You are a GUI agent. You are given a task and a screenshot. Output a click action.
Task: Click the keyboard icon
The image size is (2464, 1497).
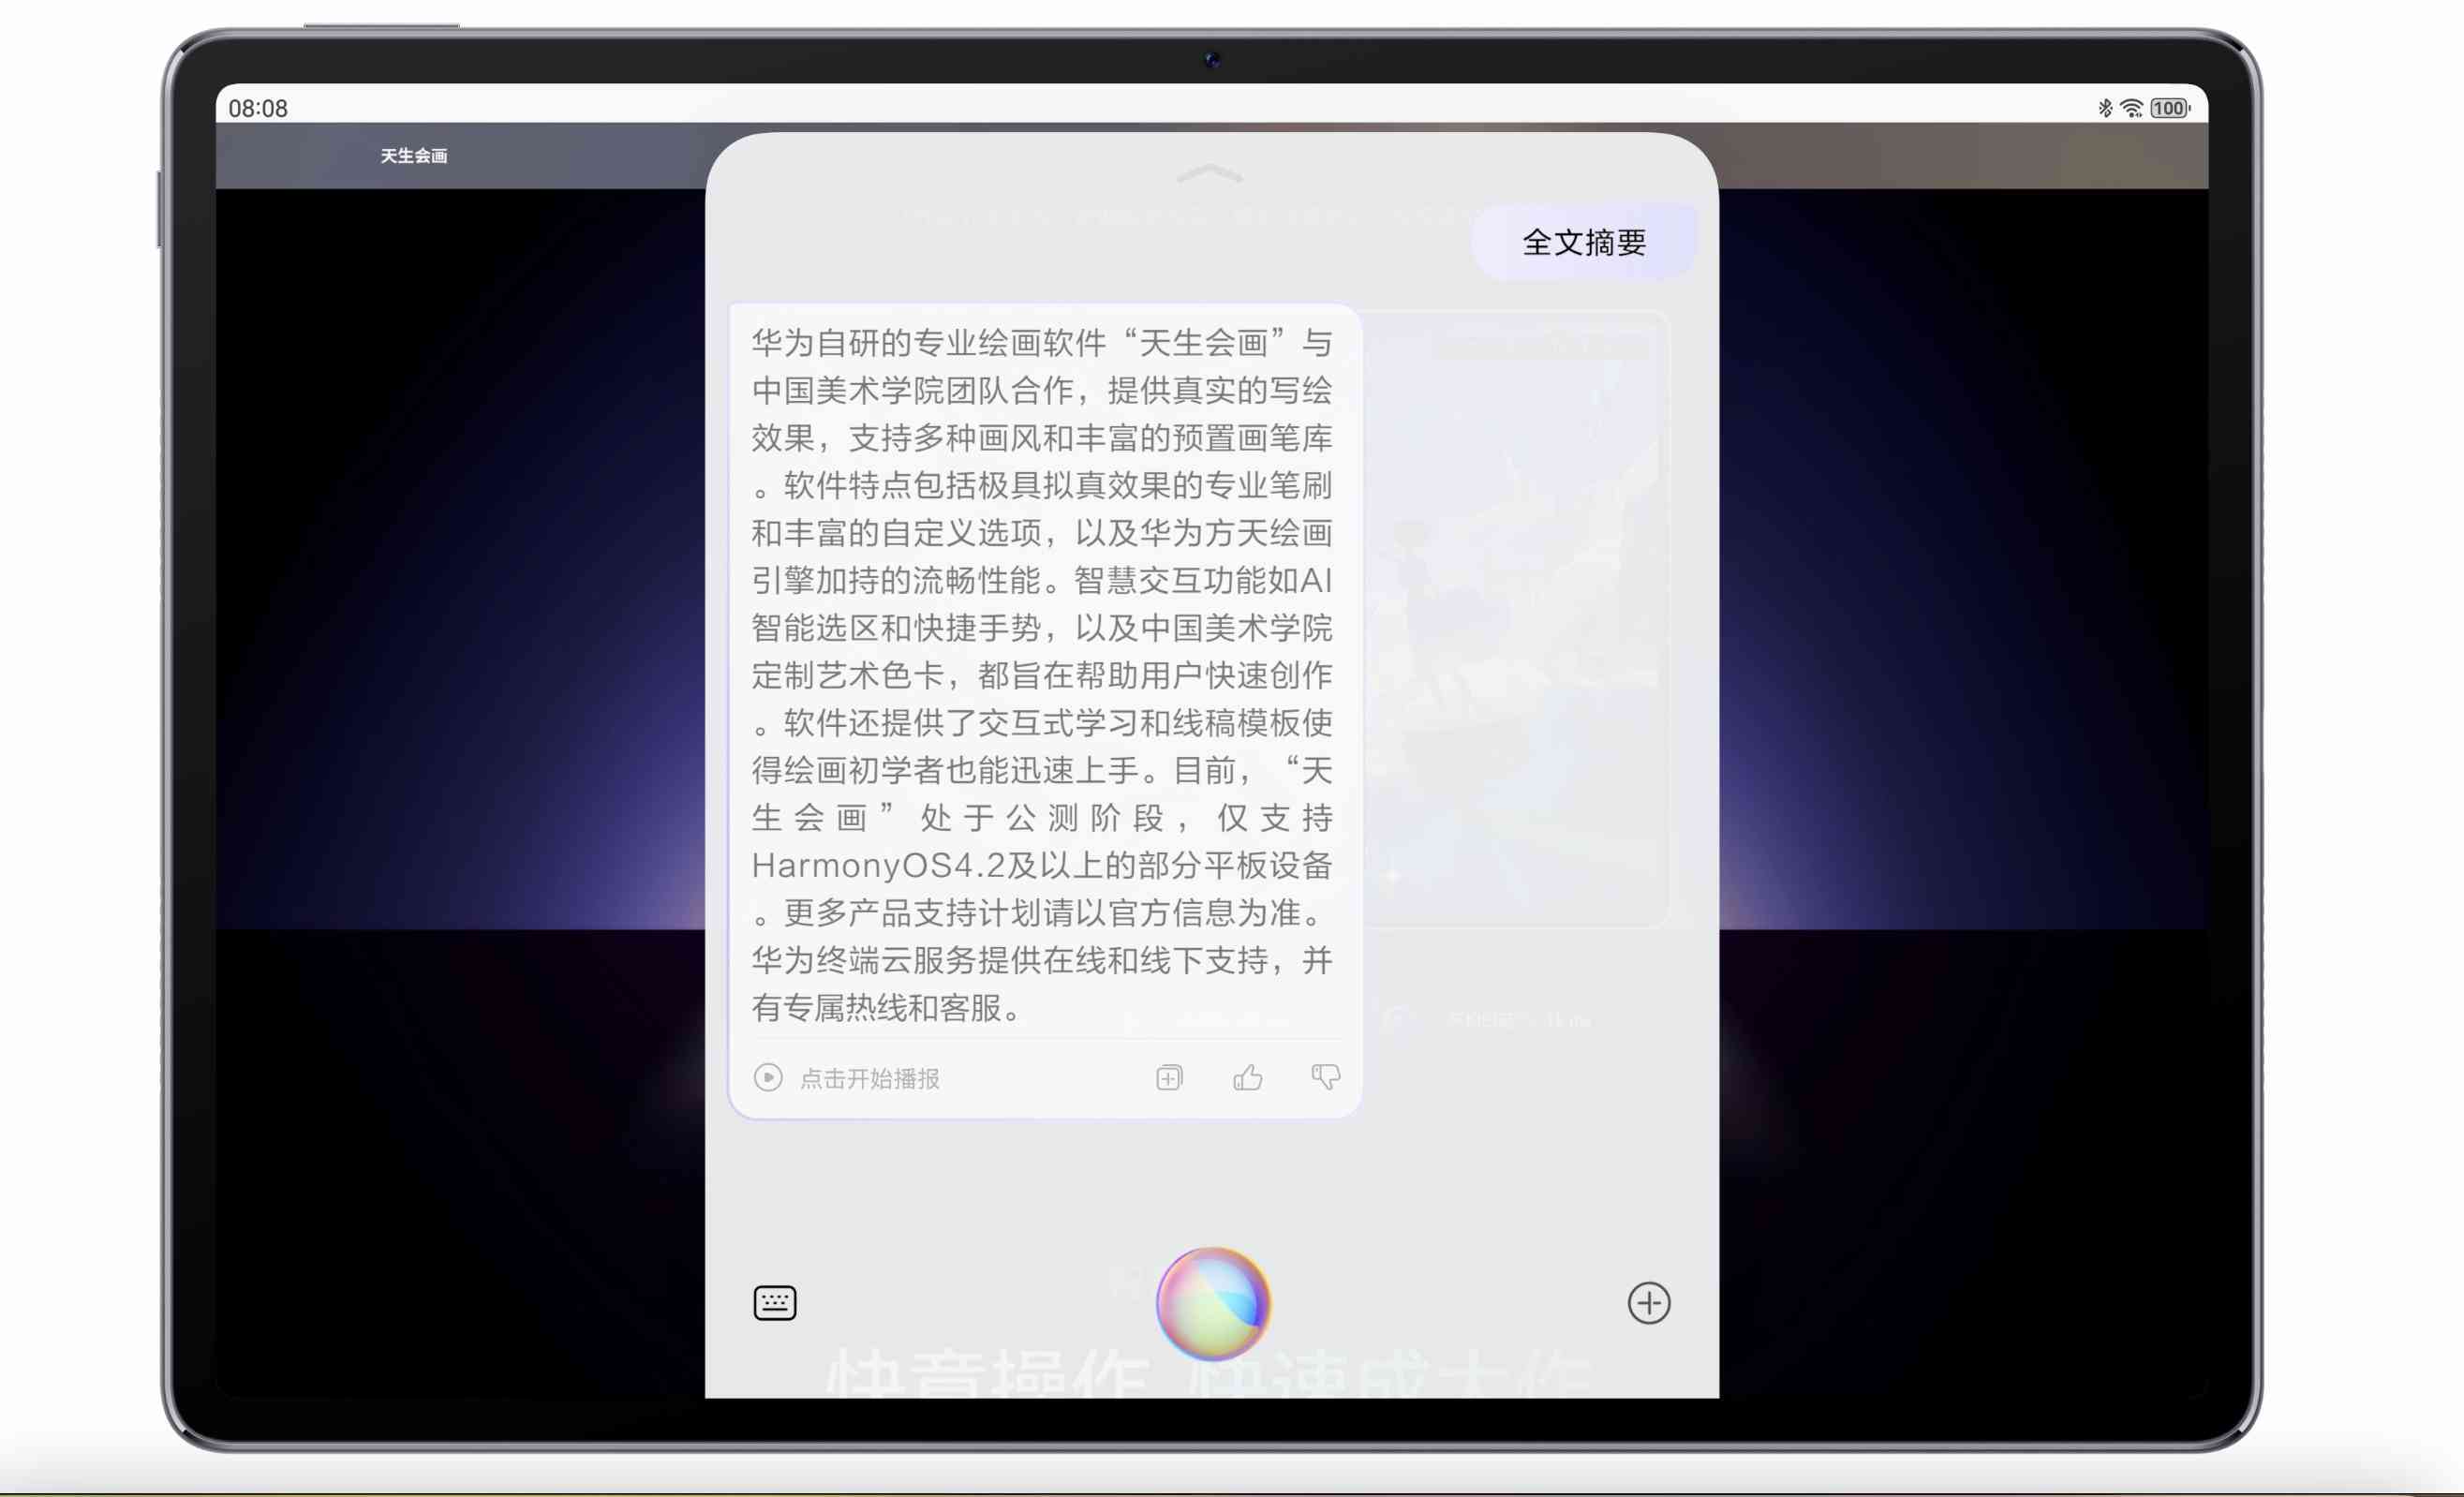[x=775, y=1303]
